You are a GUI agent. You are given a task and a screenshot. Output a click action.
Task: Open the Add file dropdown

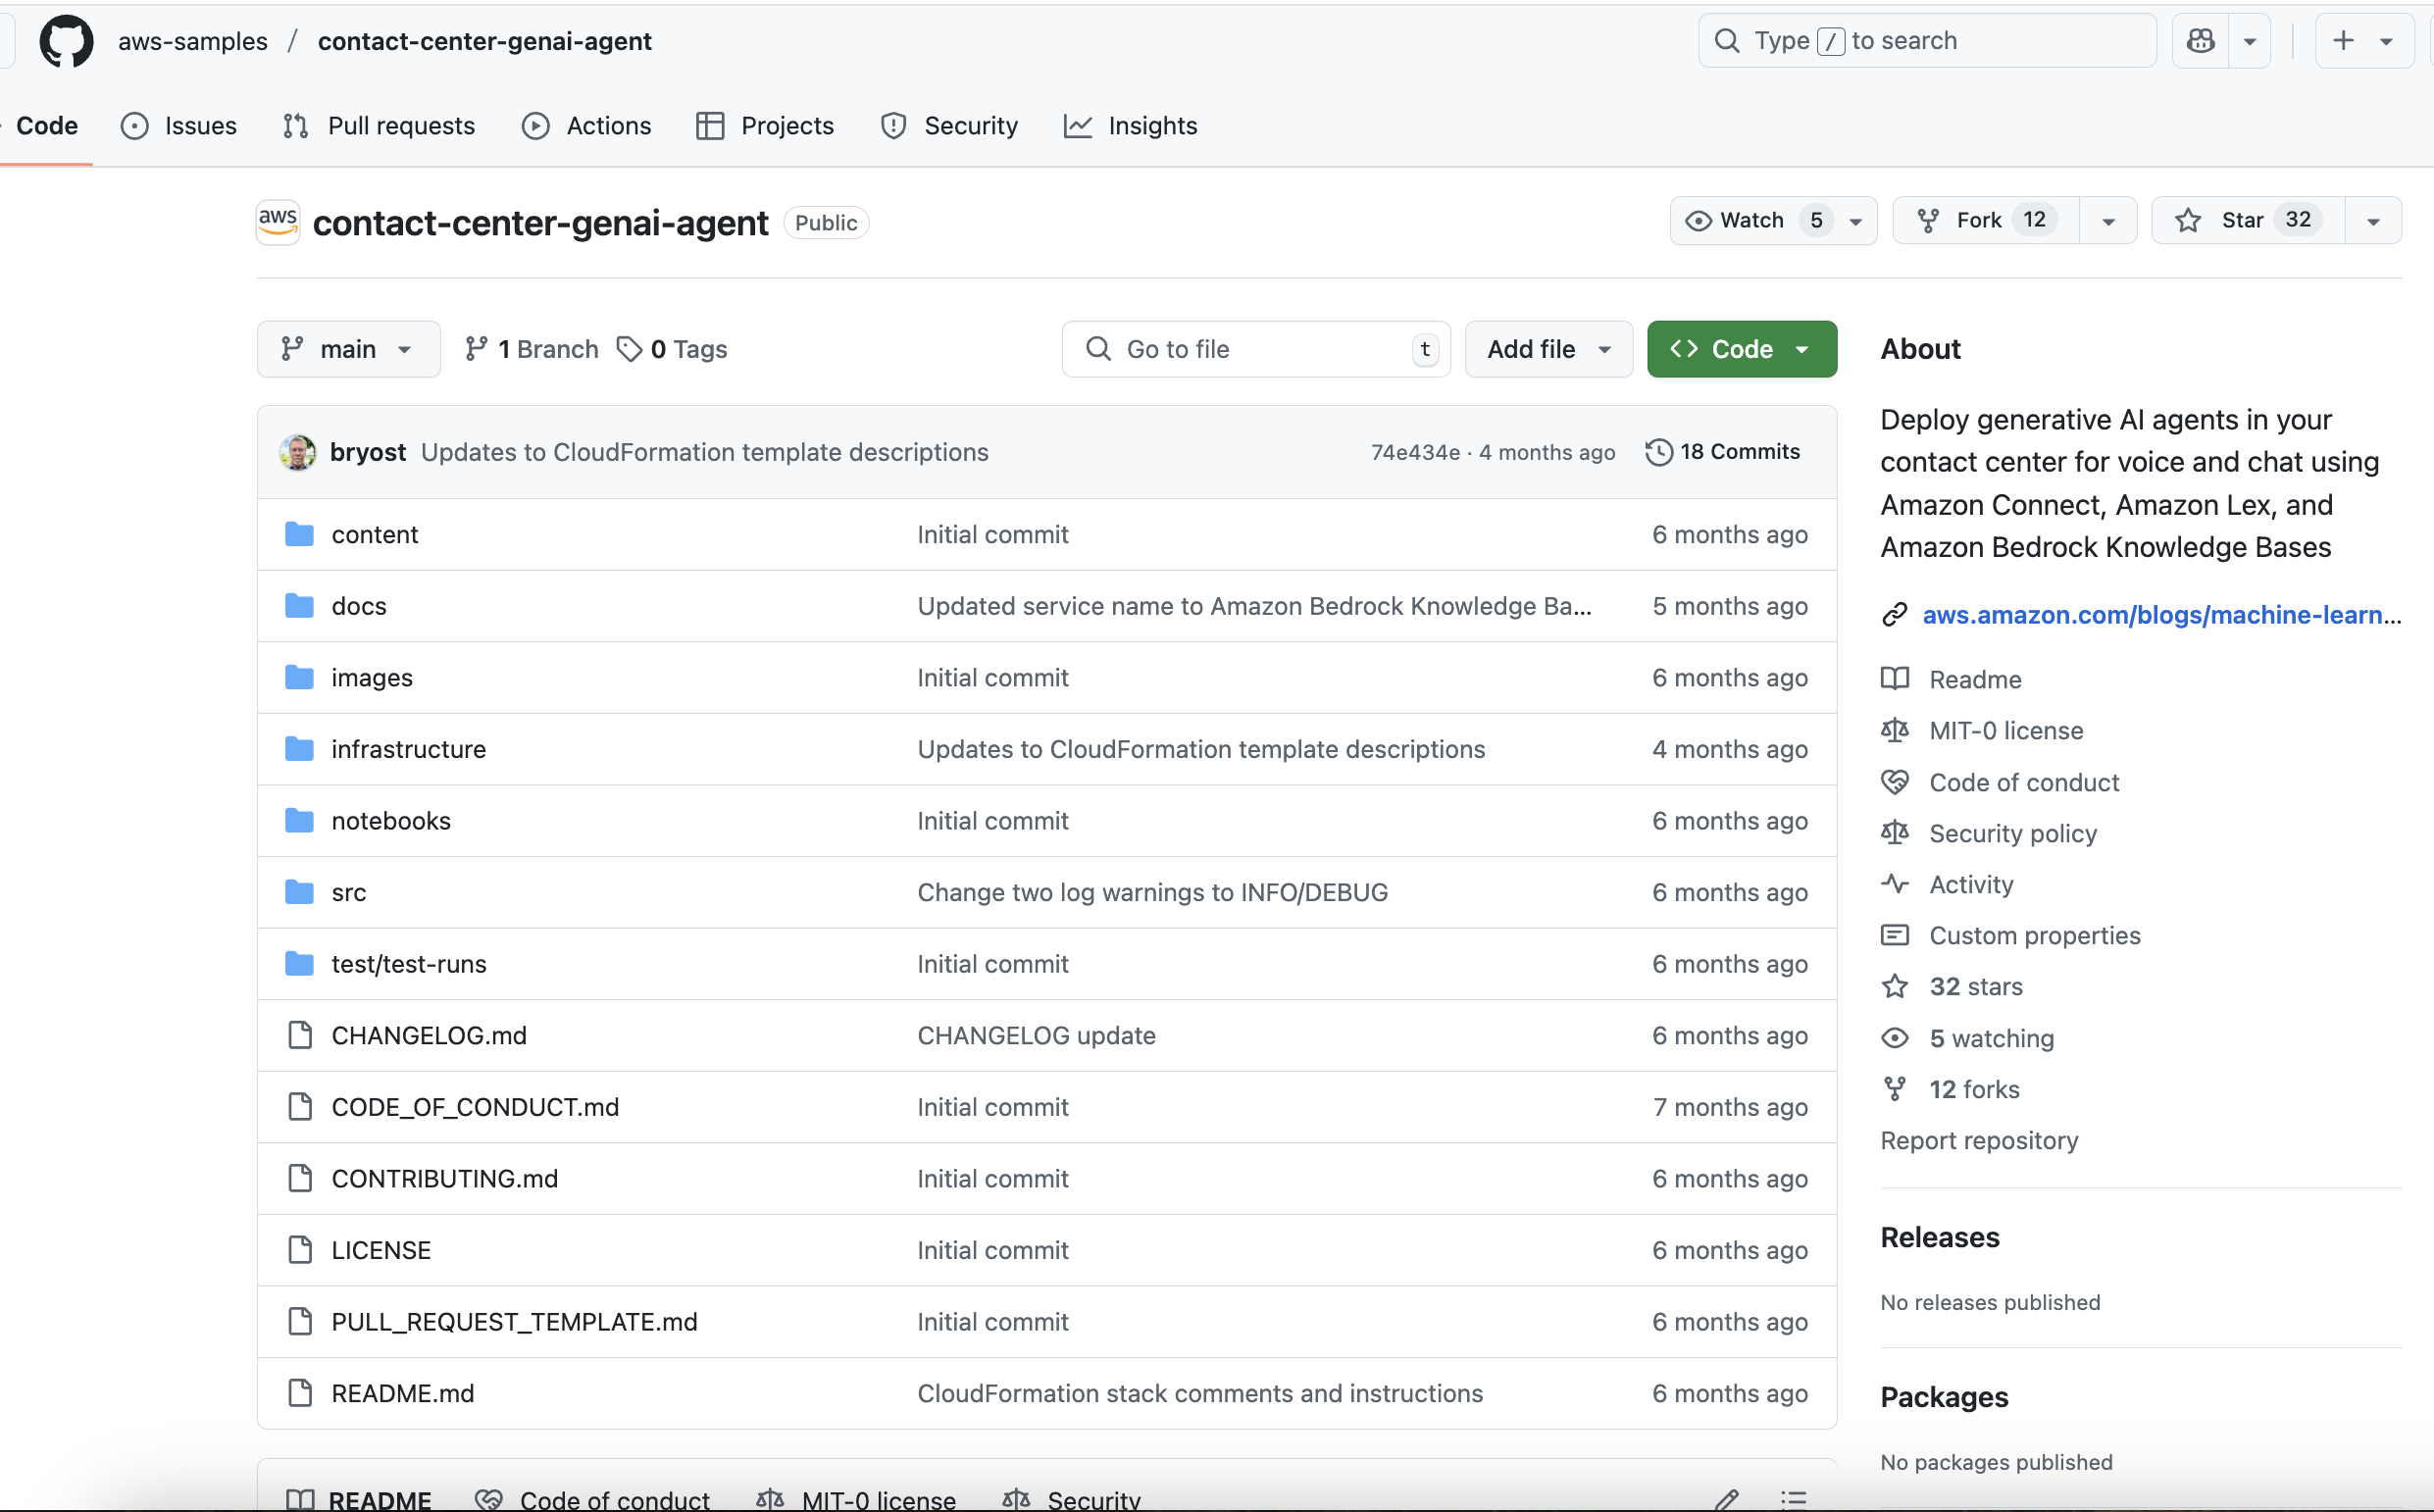1548,349
